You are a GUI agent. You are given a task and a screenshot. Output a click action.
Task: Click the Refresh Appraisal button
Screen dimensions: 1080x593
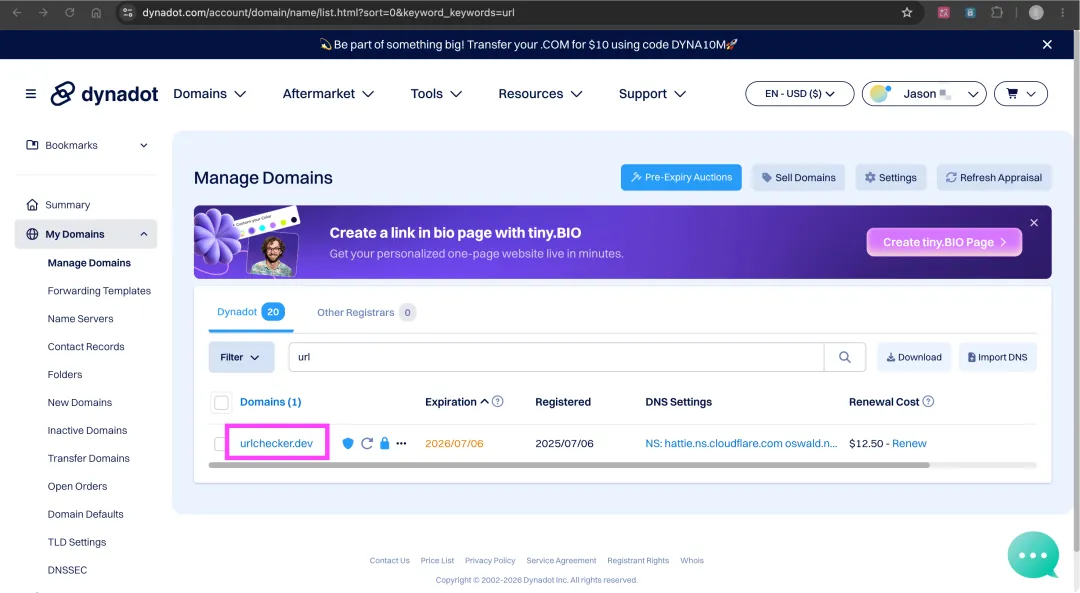point(993,177)
